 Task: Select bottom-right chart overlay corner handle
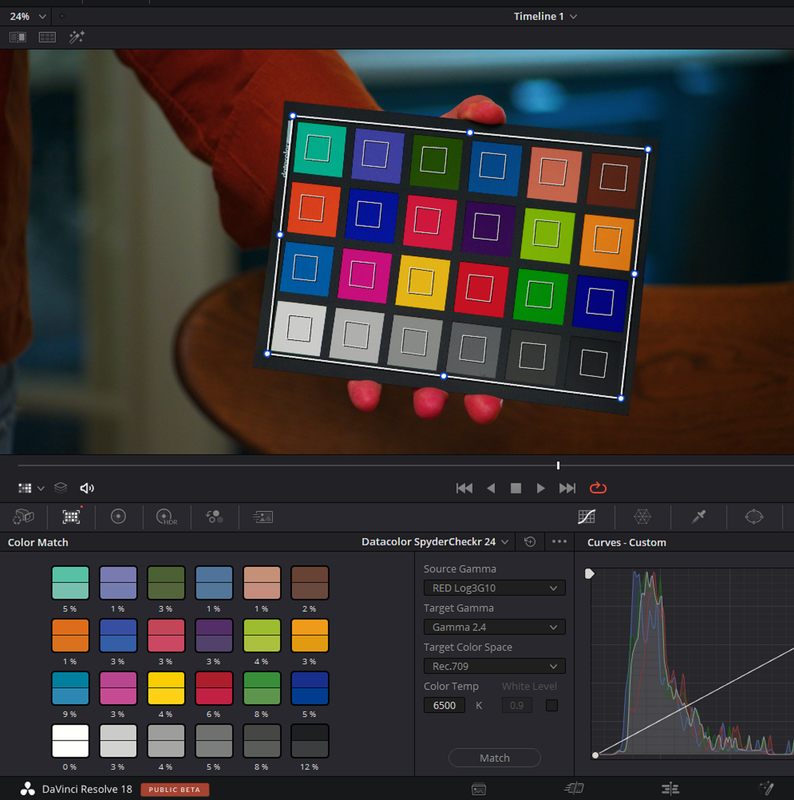tap(621, 398)
